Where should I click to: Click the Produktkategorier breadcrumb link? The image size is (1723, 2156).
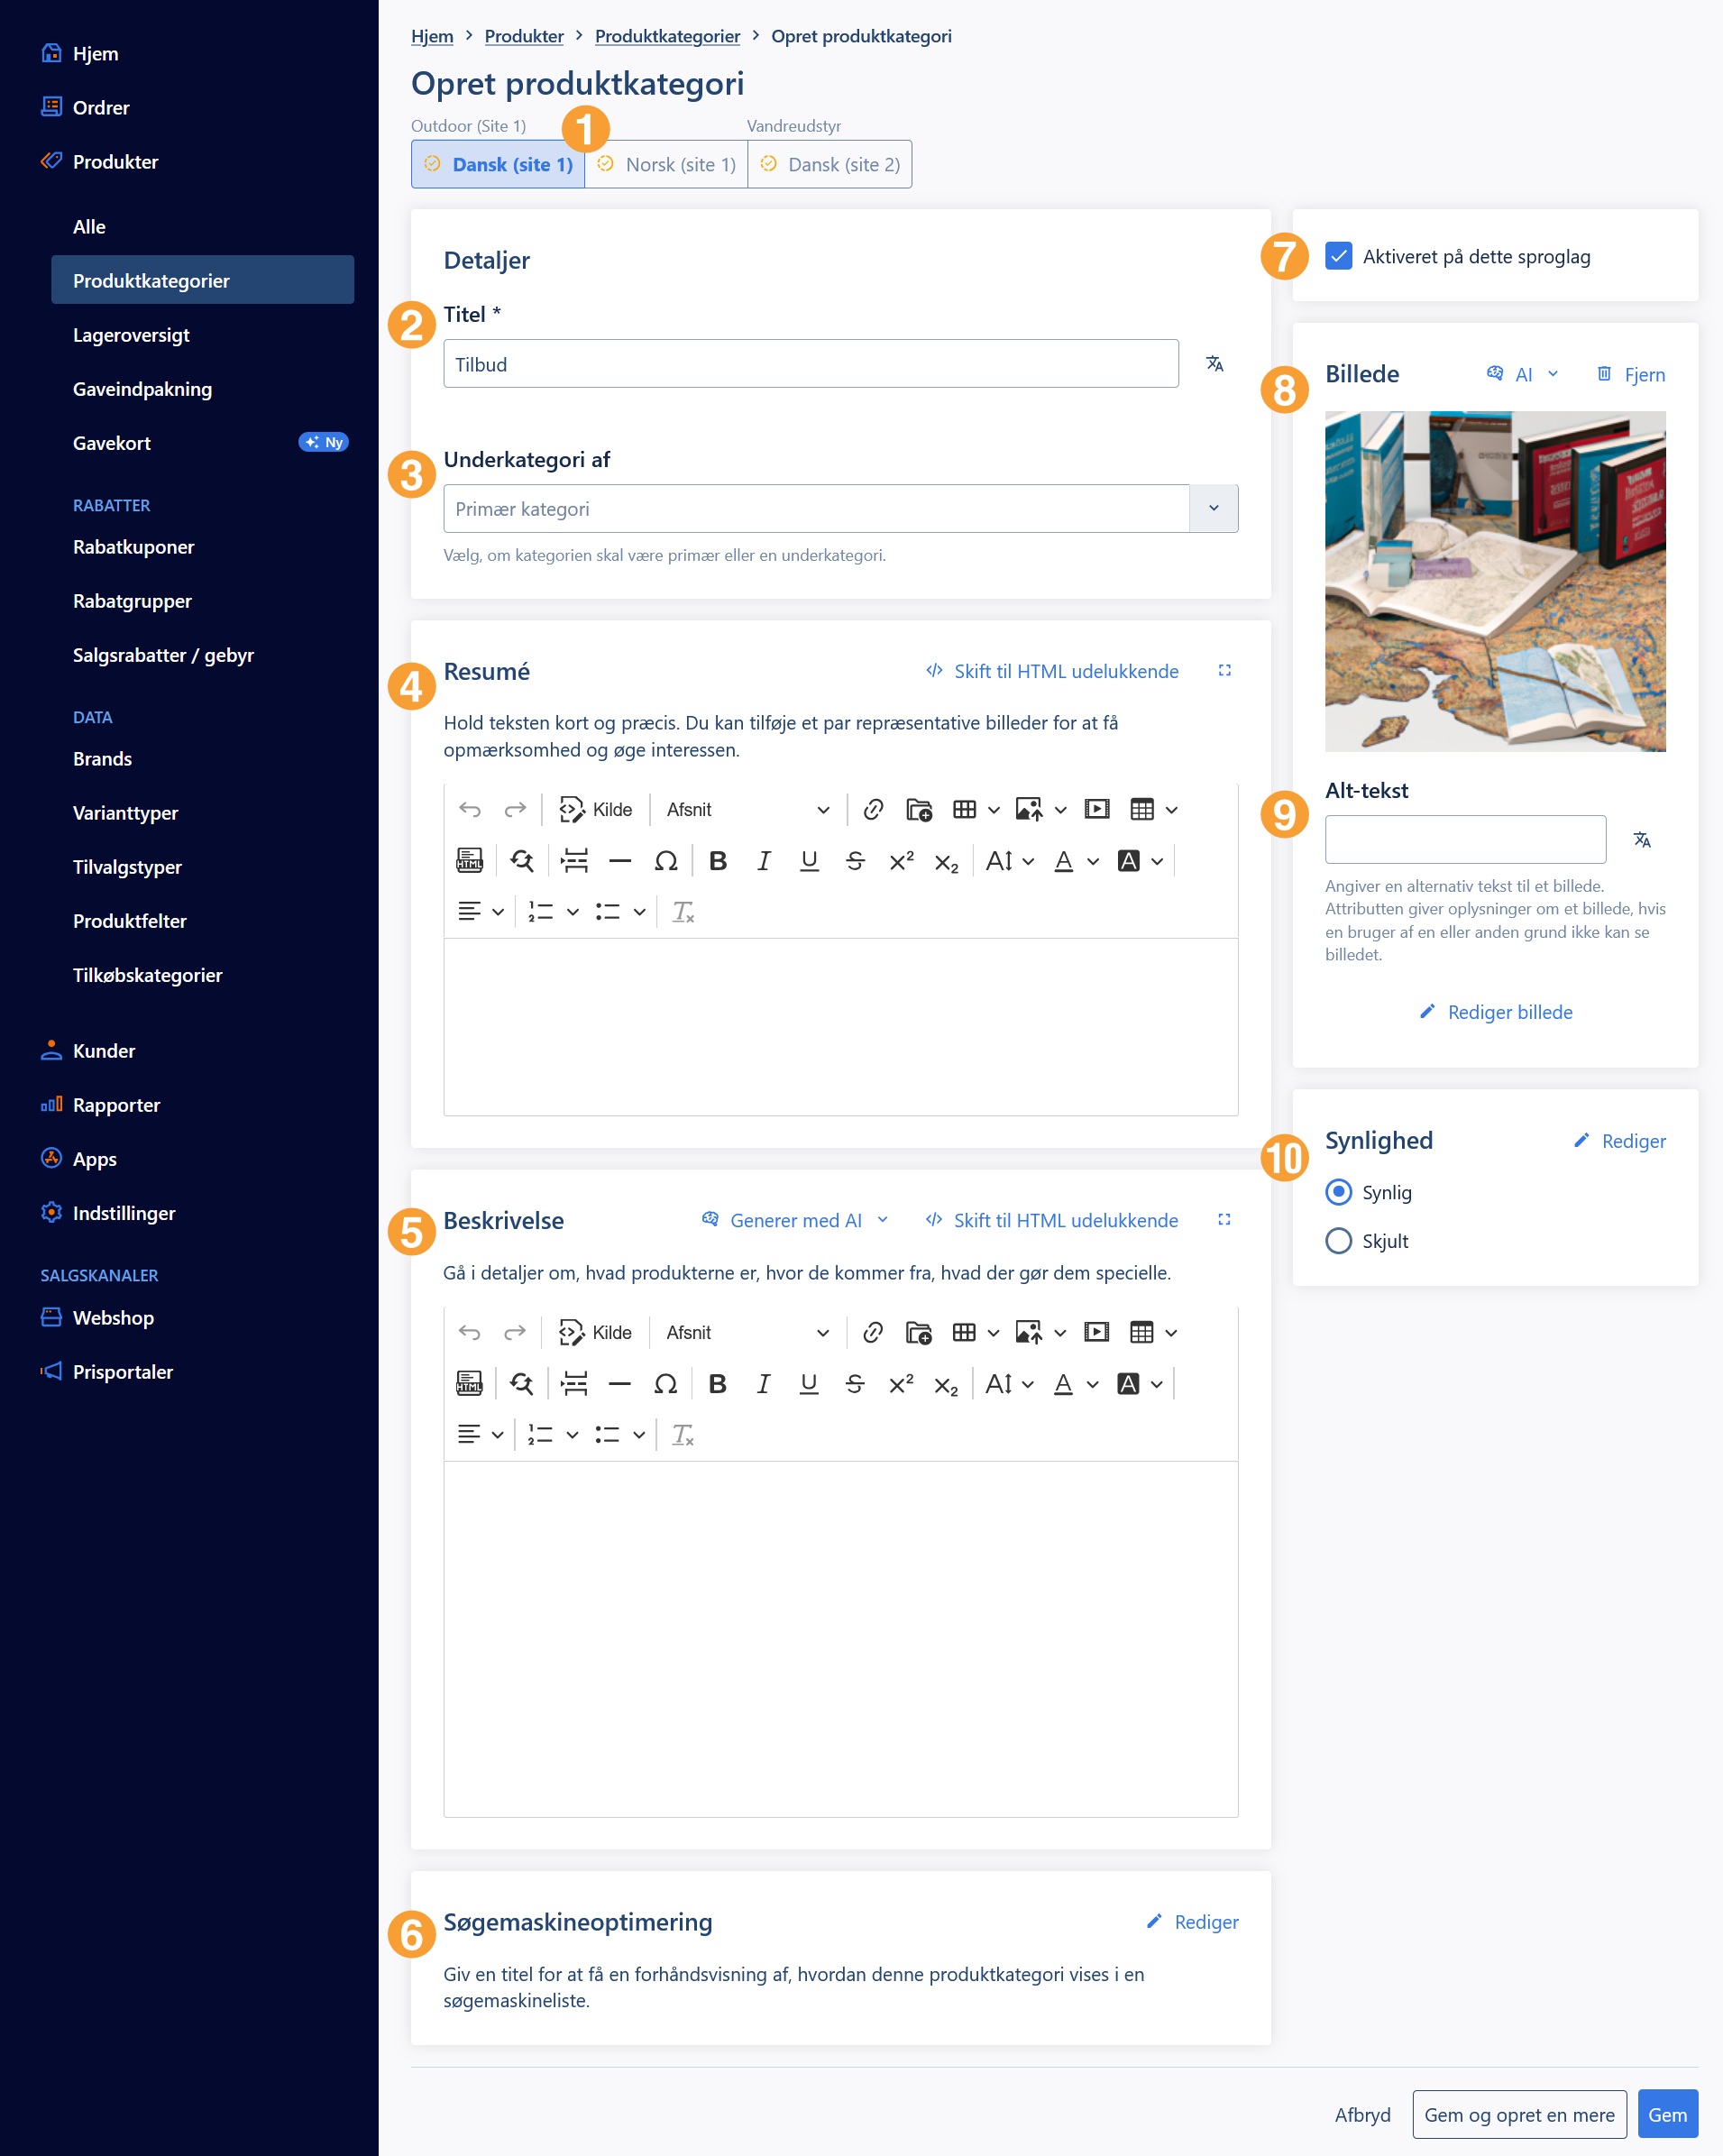(x=667, y=36)
